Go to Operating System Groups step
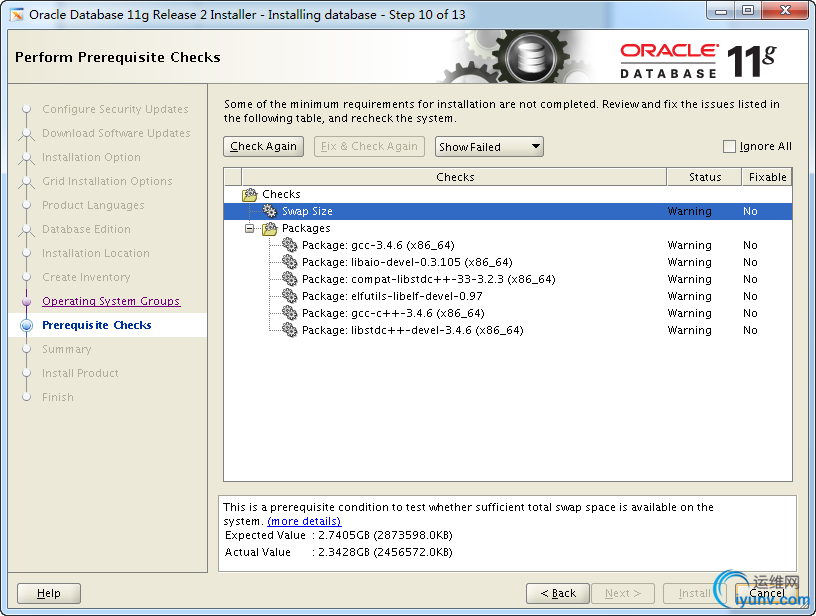The image size is (816, 616). (x=111, y=301)
